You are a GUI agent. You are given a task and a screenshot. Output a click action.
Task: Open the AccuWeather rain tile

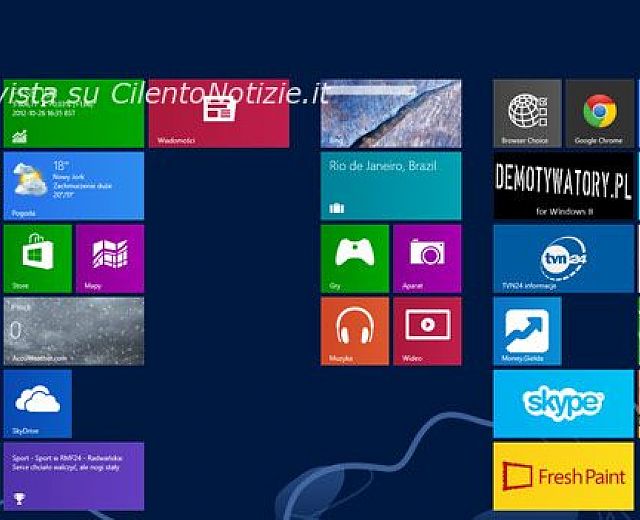coord(73,331)
